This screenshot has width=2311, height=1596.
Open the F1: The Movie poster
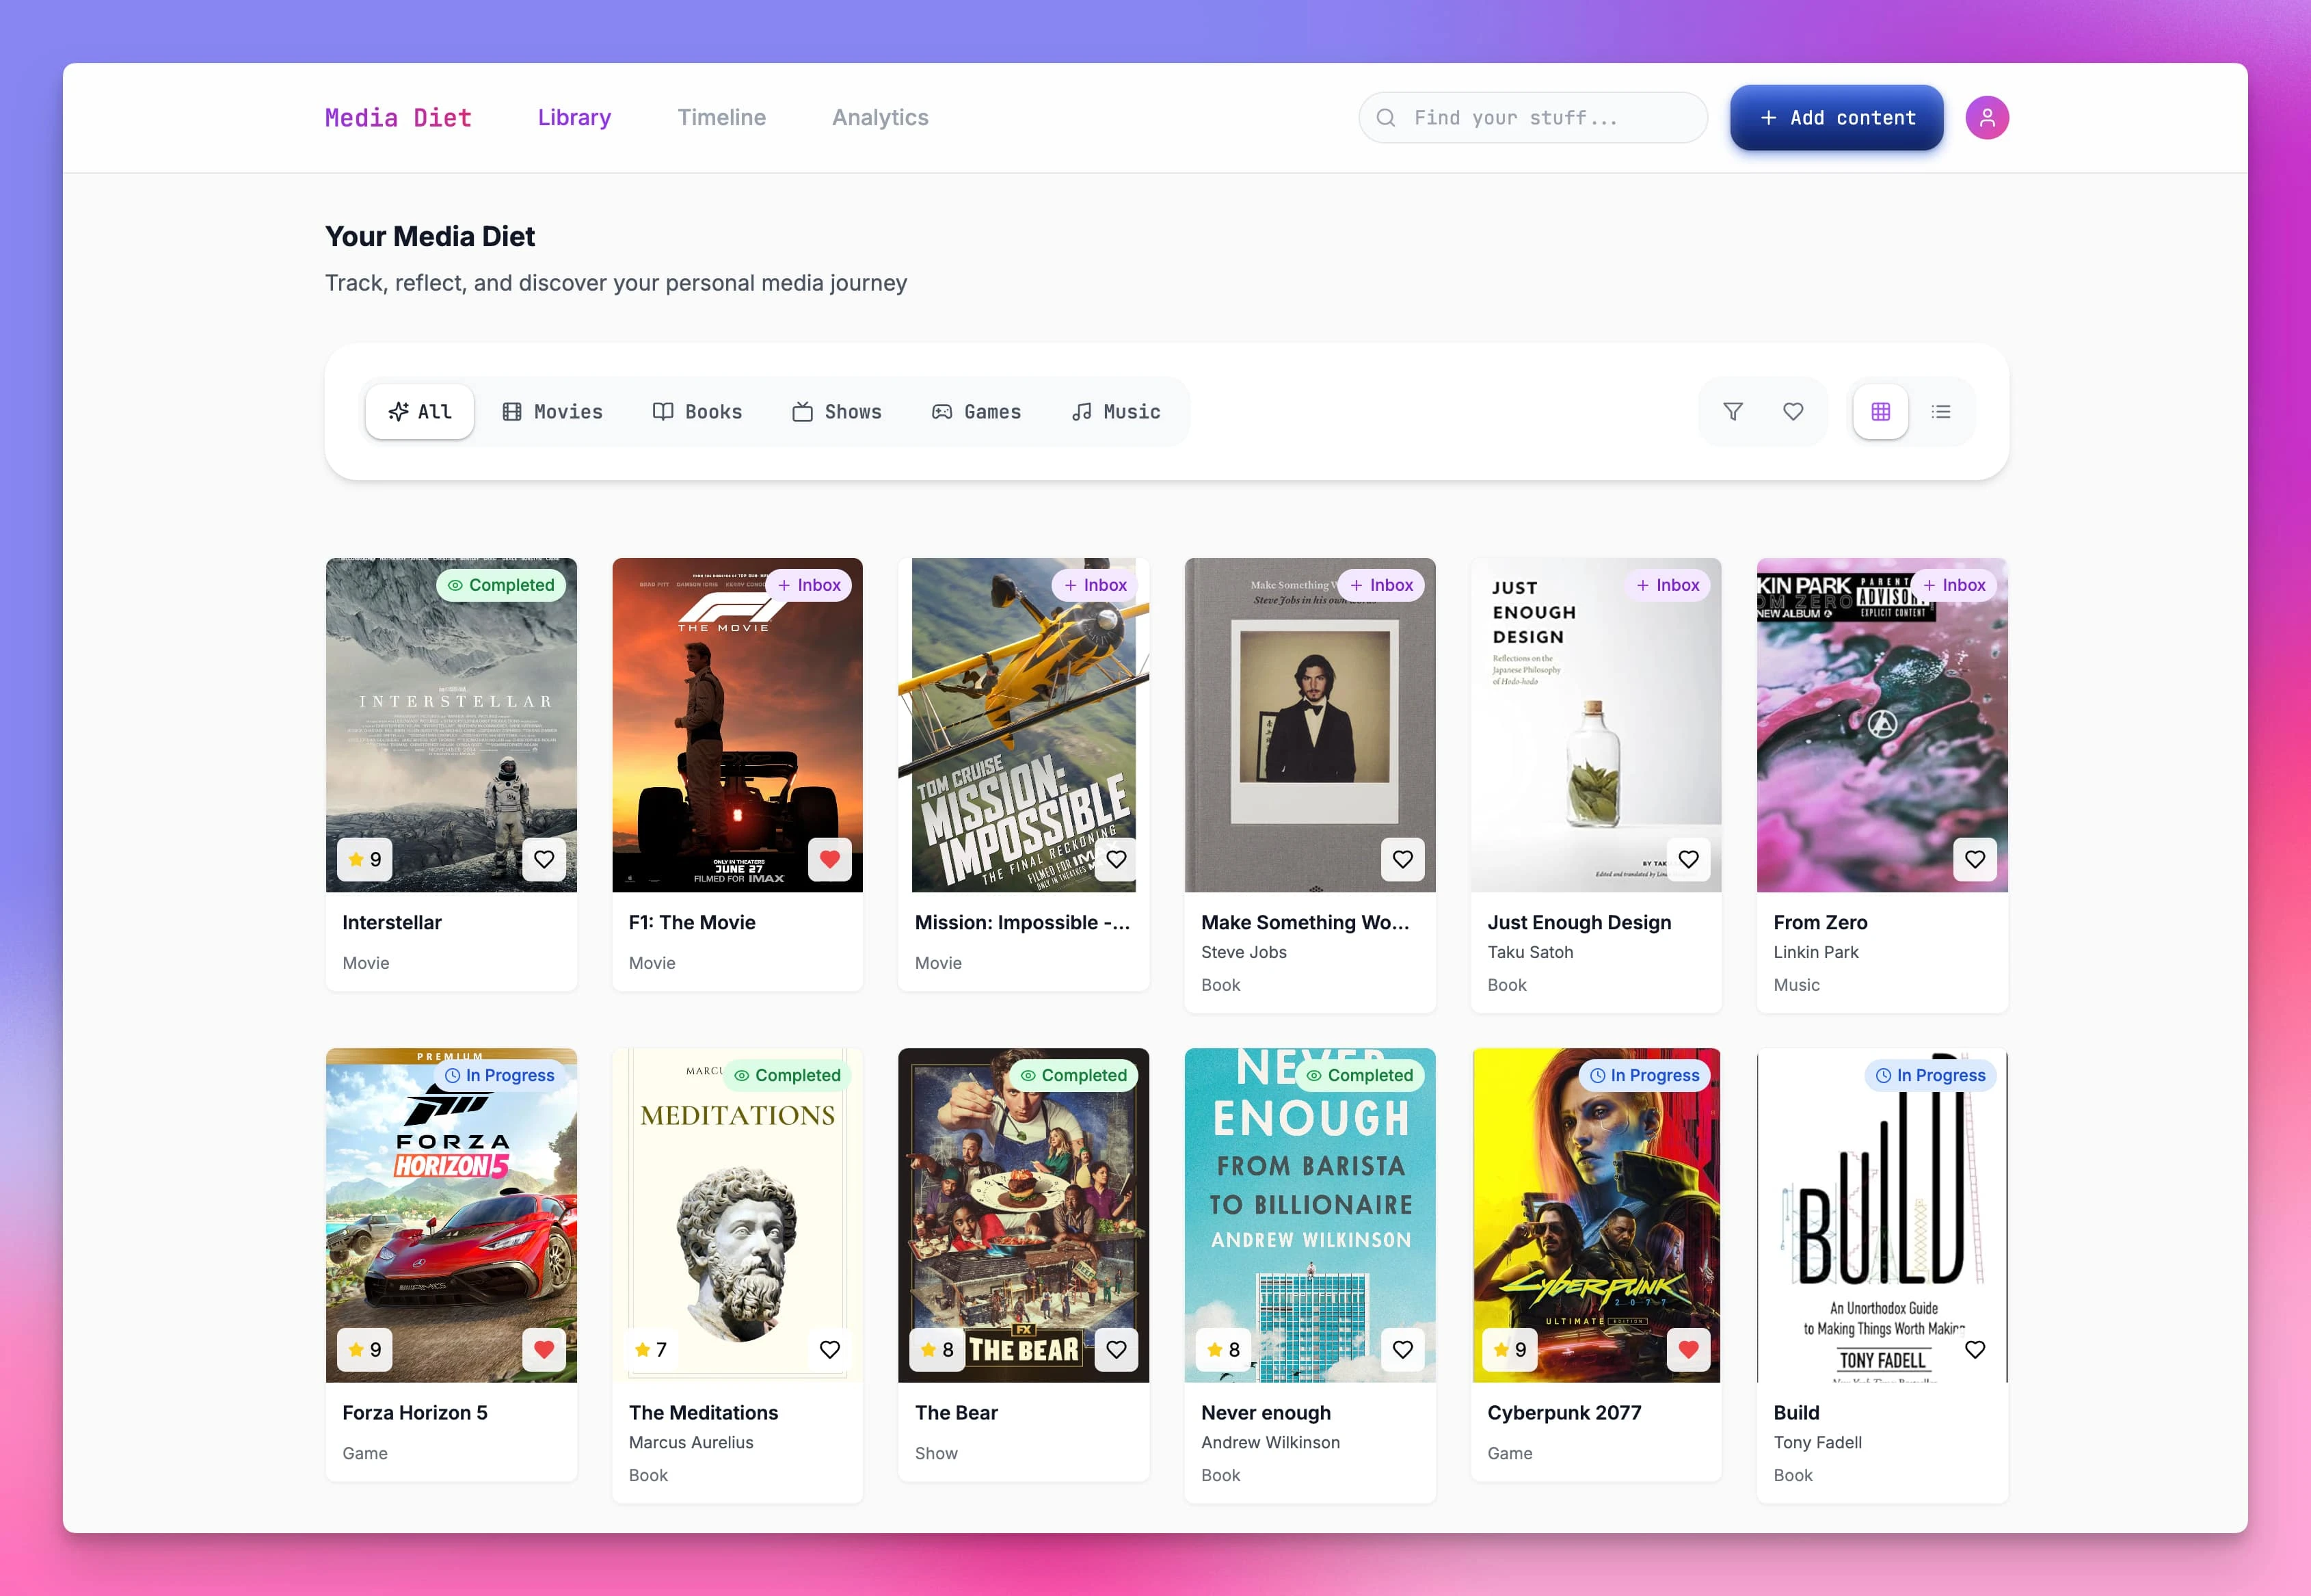click(x=737, y=725)
